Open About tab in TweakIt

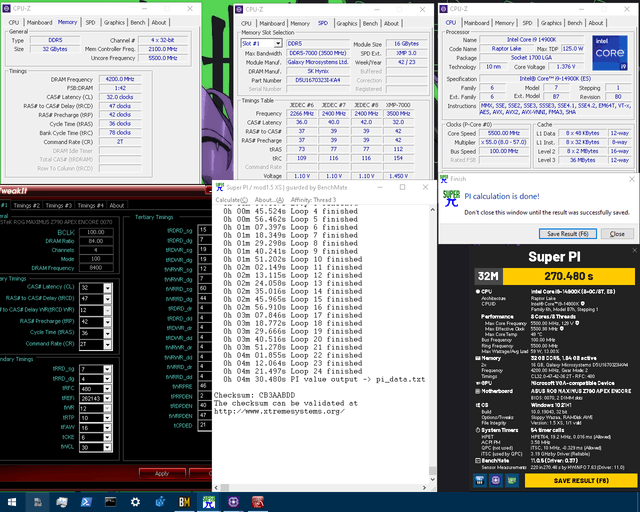click(x=117, y=205)
